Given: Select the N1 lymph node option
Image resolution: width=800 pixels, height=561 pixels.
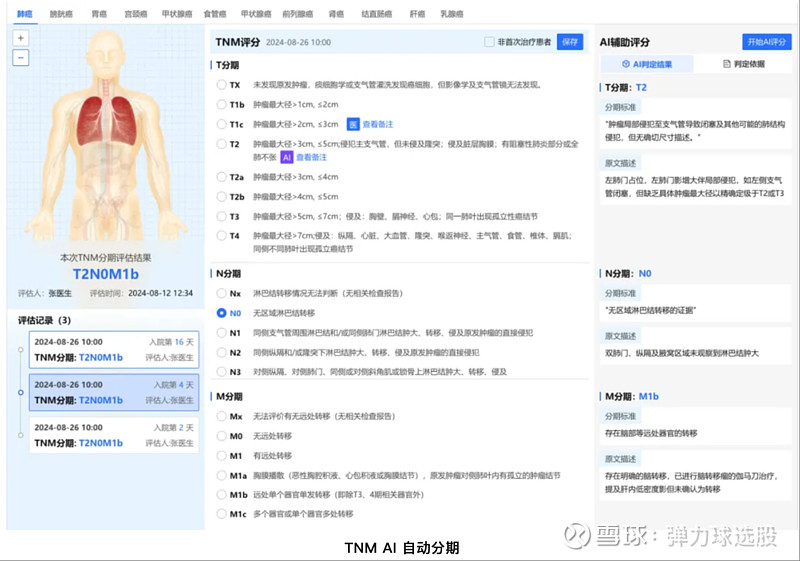Looking at the screenshot, I should (x=221, y=332).
